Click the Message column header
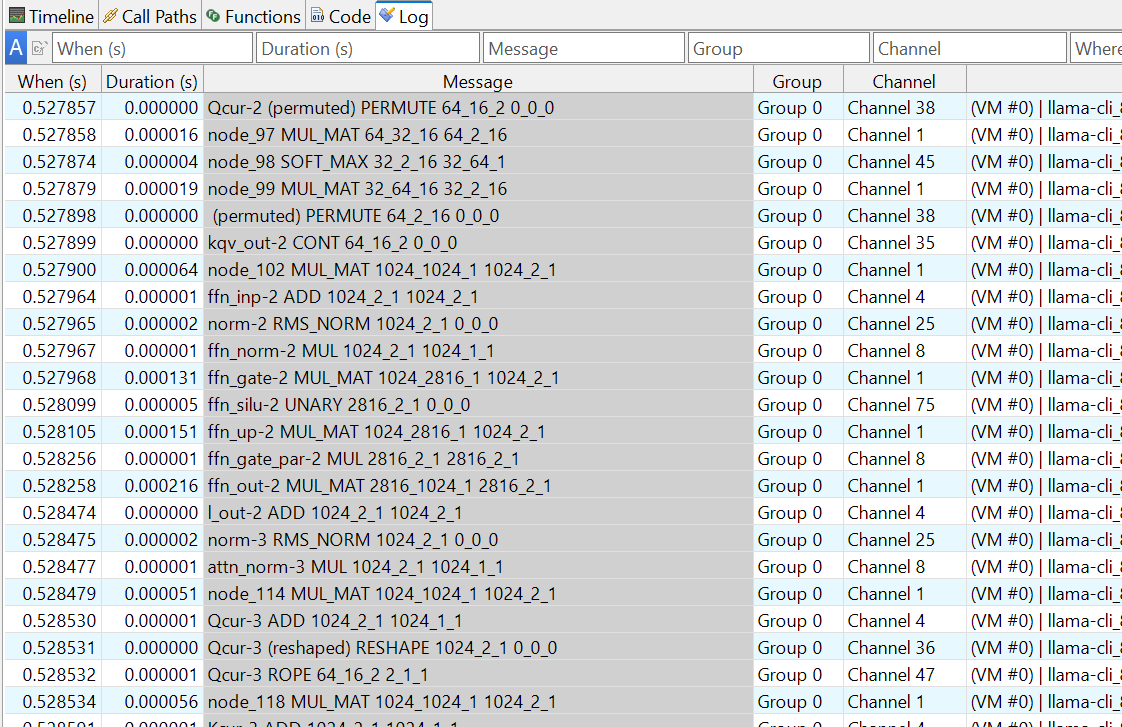This screenshot has width=1122, height=727. tap(478, 82)
